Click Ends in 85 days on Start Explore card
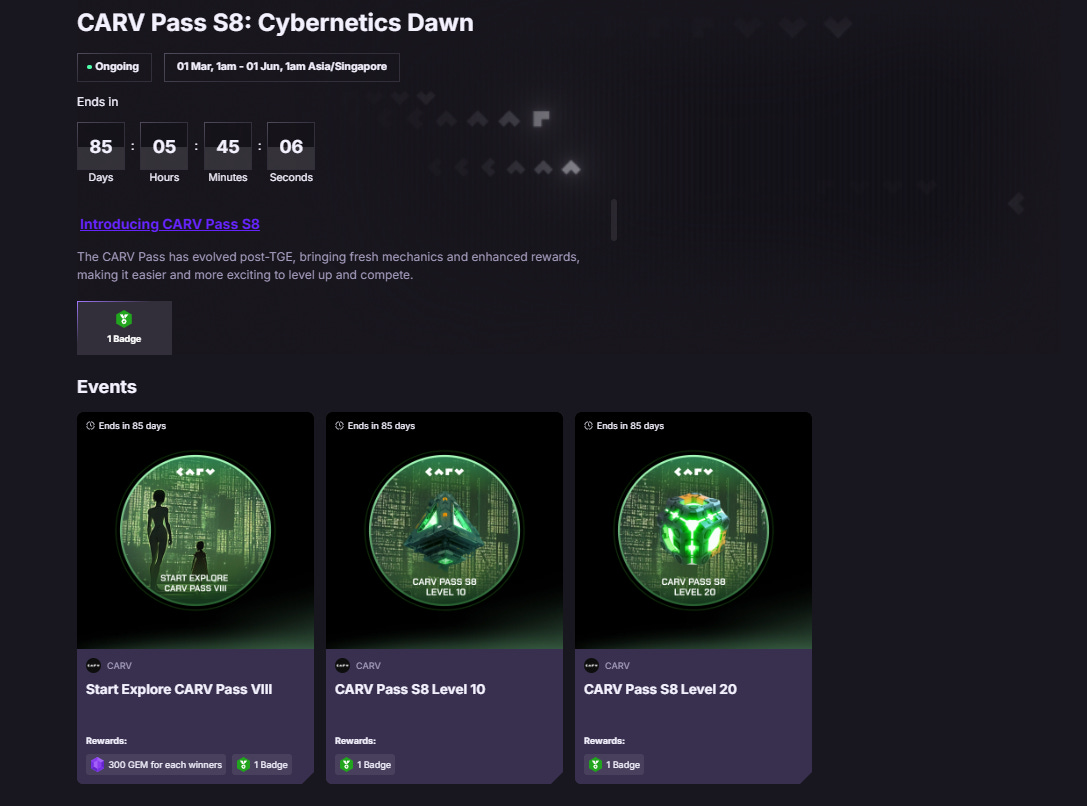The image size is (1087, 806). [132, 426]
